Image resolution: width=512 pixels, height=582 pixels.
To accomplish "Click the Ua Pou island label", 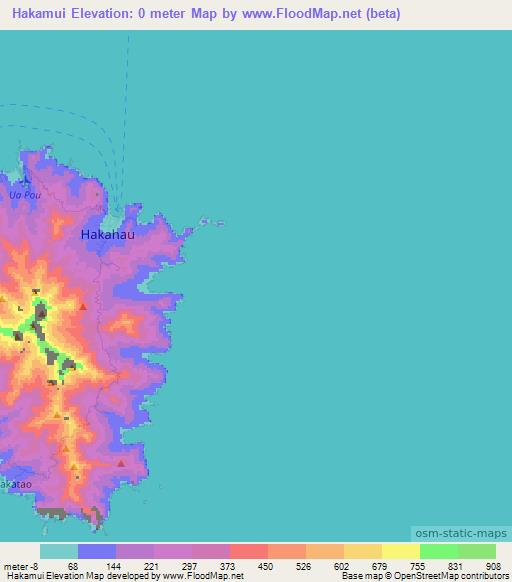I will click(25, 195).
